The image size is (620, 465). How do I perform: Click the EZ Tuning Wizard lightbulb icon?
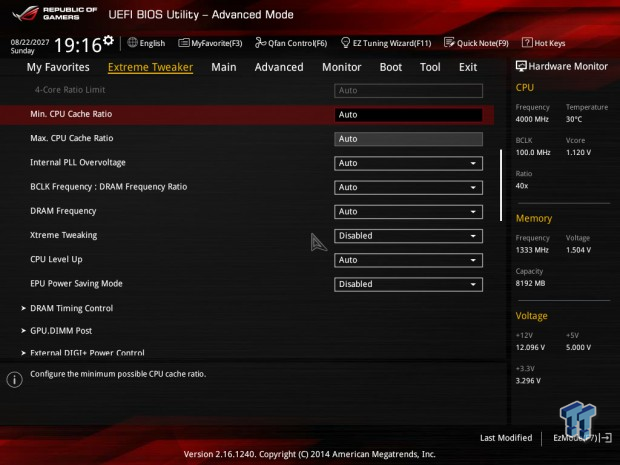tap(345, 43)
